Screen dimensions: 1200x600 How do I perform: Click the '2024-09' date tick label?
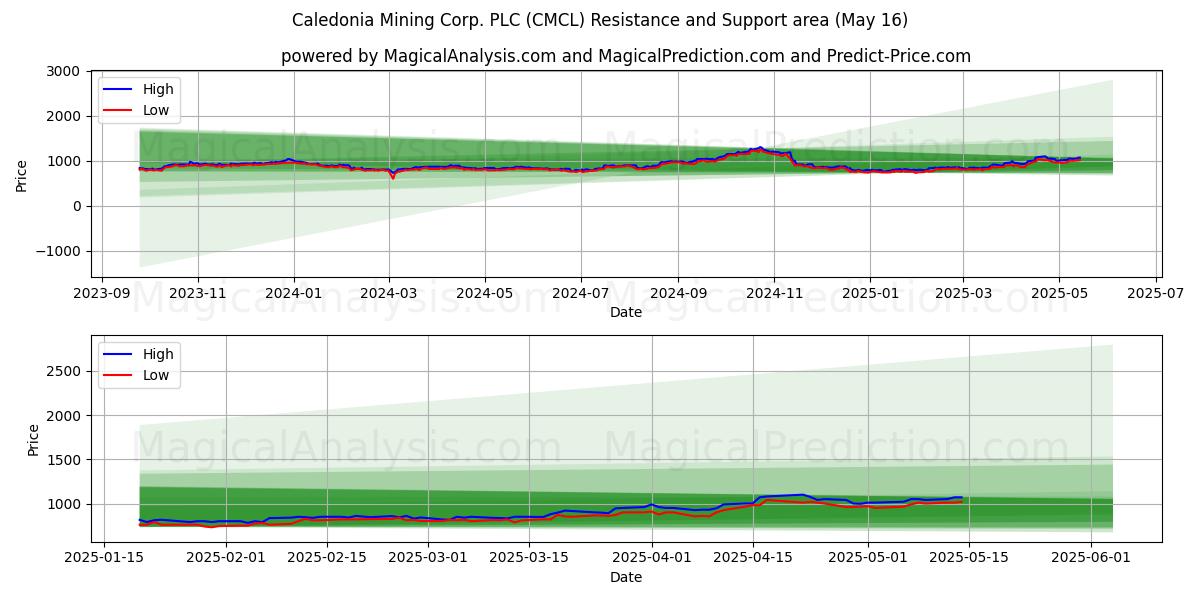point(677,295)
